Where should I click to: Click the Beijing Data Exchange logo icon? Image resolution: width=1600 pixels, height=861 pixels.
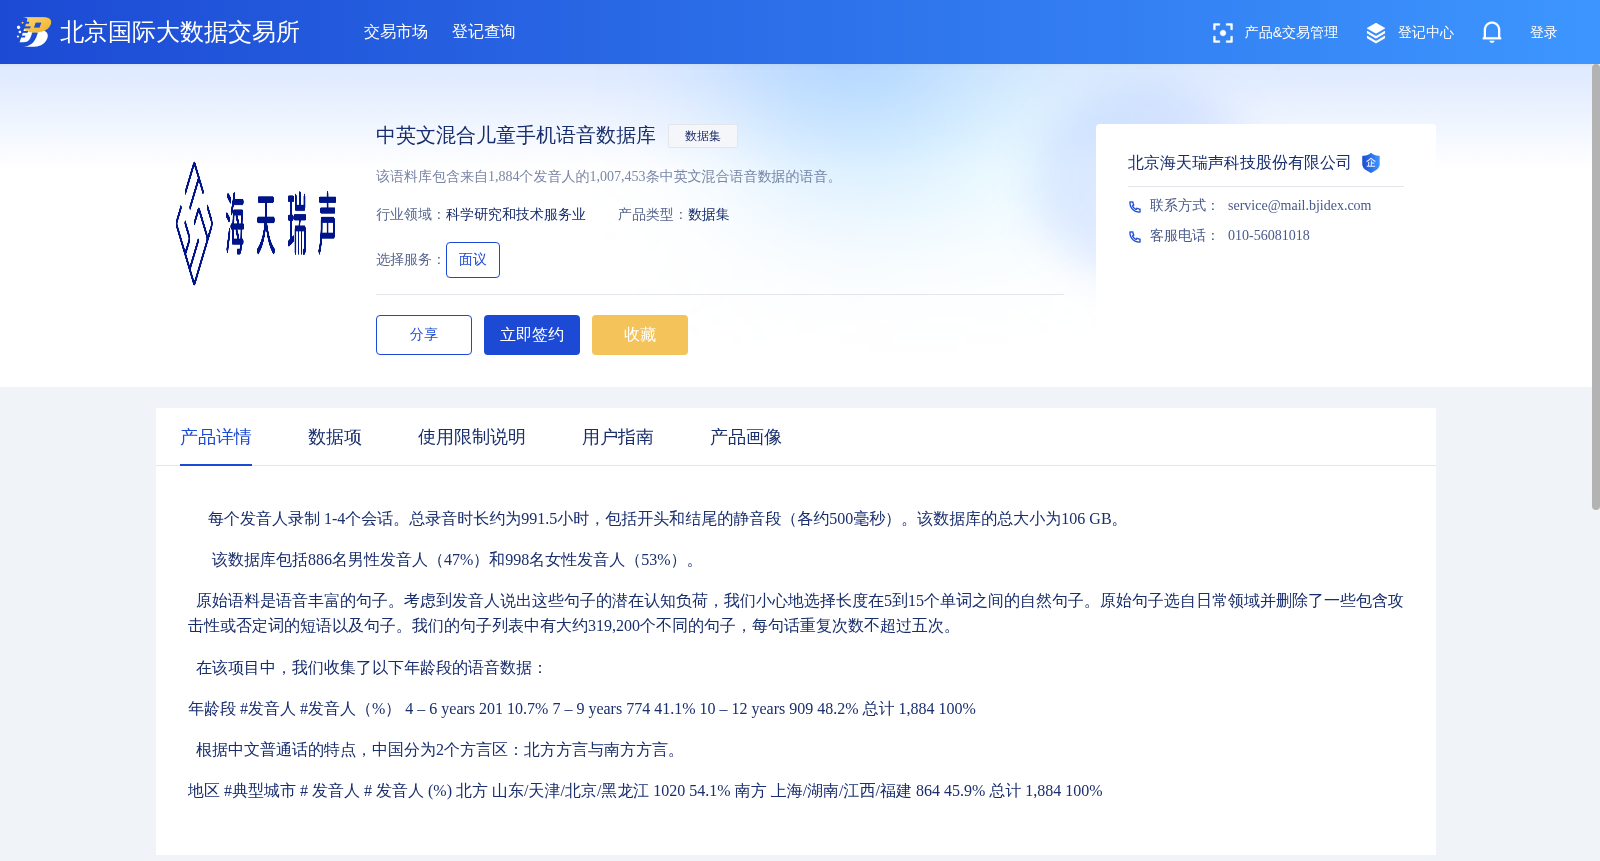pos(34,32)
